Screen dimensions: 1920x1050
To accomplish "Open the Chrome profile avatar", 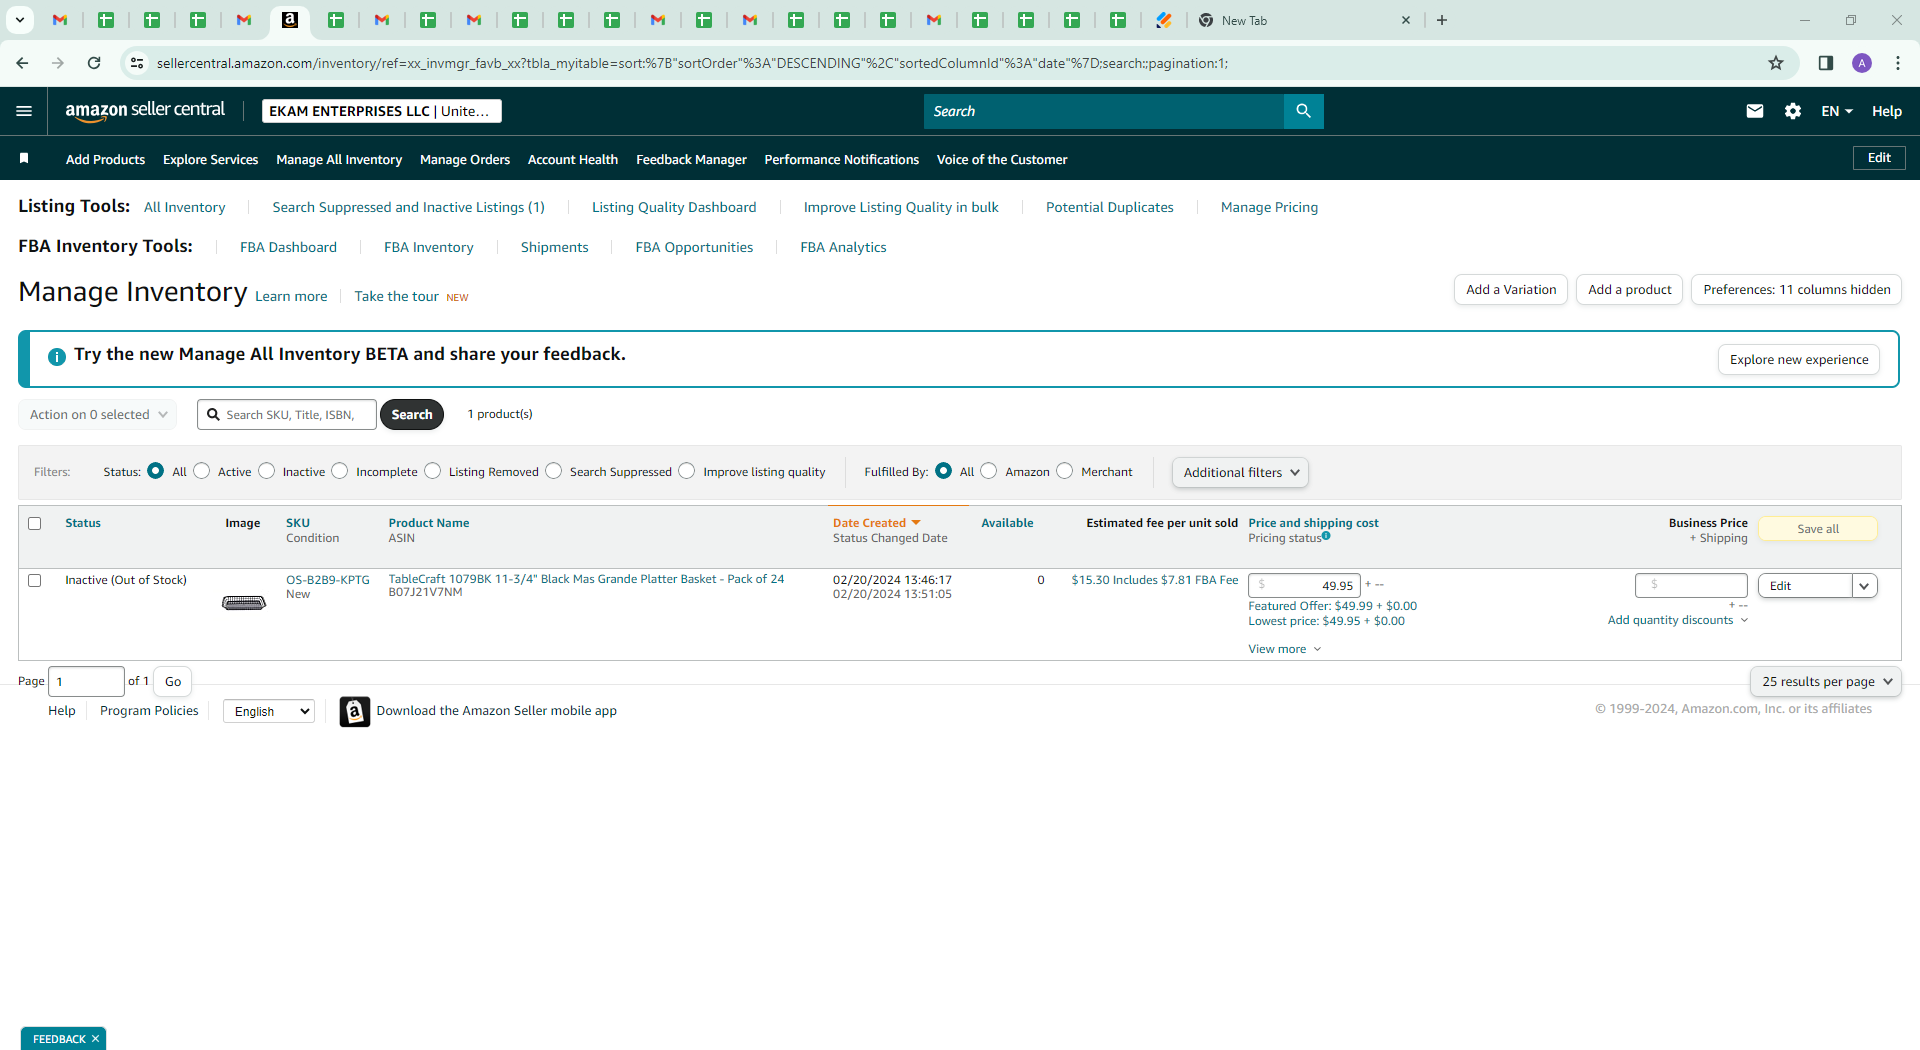I will pos(1862,63).
